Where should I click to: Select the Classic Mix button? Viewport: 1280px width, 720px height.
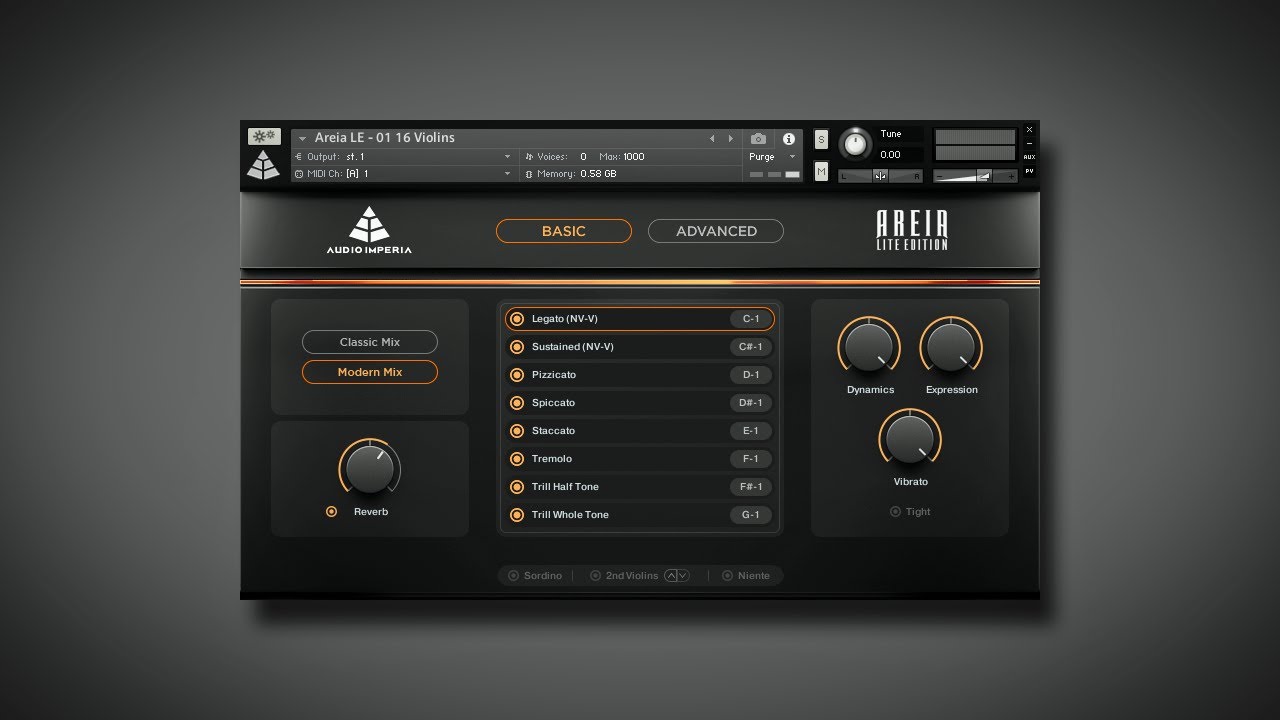pos(370,342)
